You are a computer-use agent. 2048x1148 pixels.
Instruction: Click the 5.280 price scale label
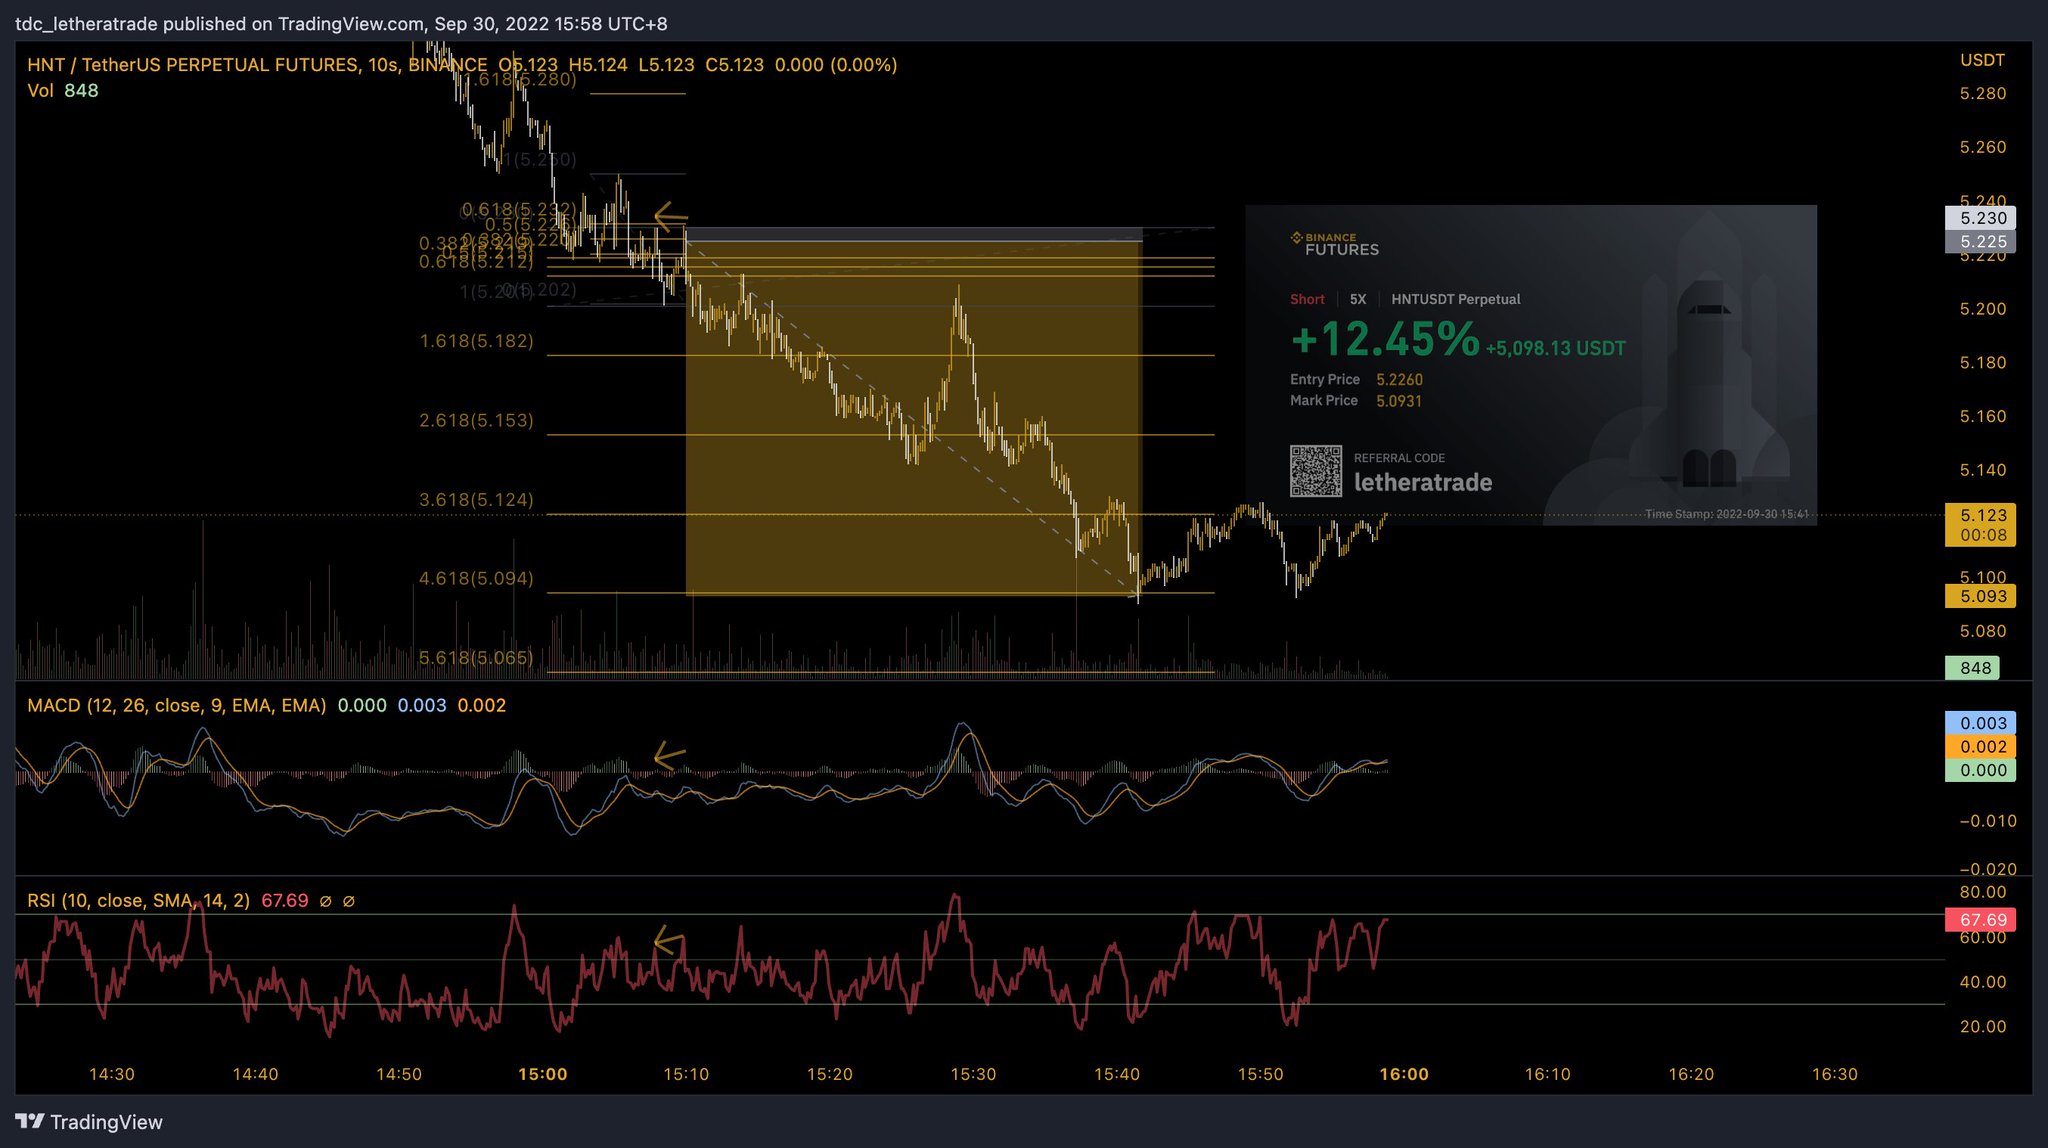click(1983, 93)
